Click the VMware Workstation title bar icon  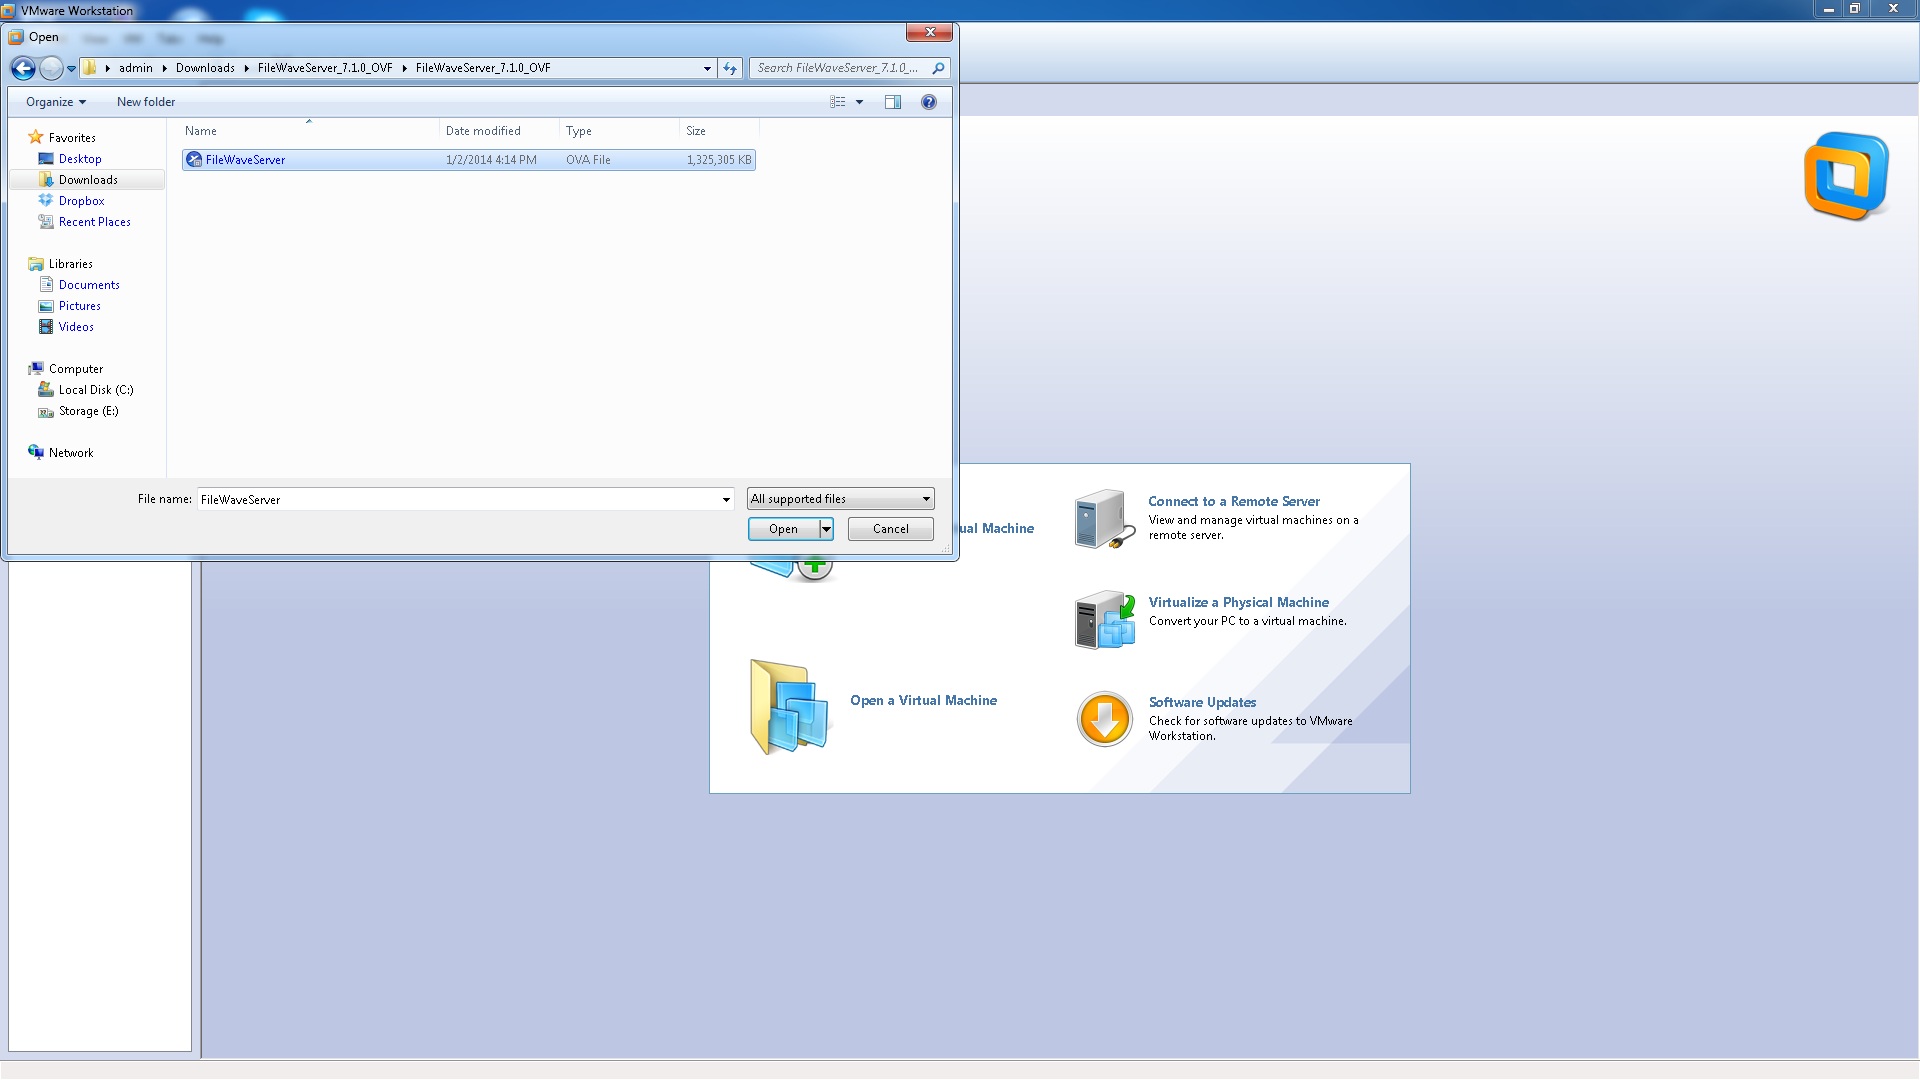[9, 10]
